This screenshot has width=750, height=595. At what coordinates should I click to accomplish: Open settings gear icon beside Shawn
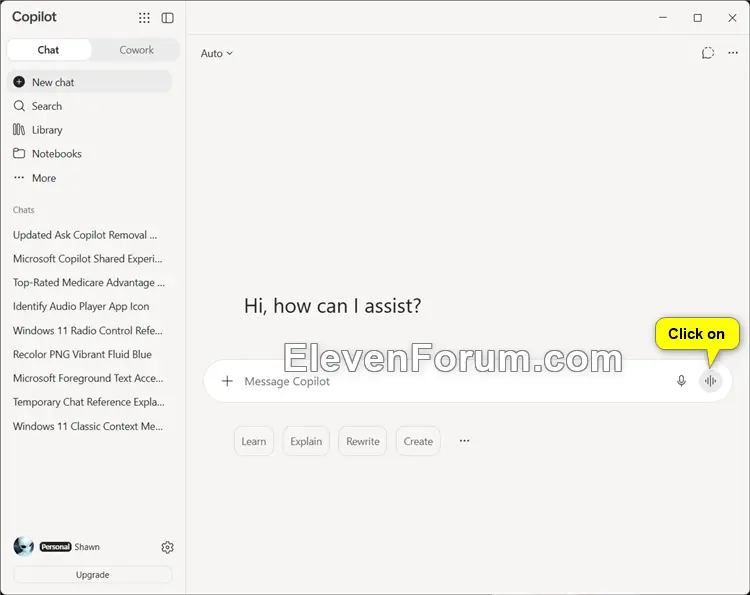coord(167,547)
